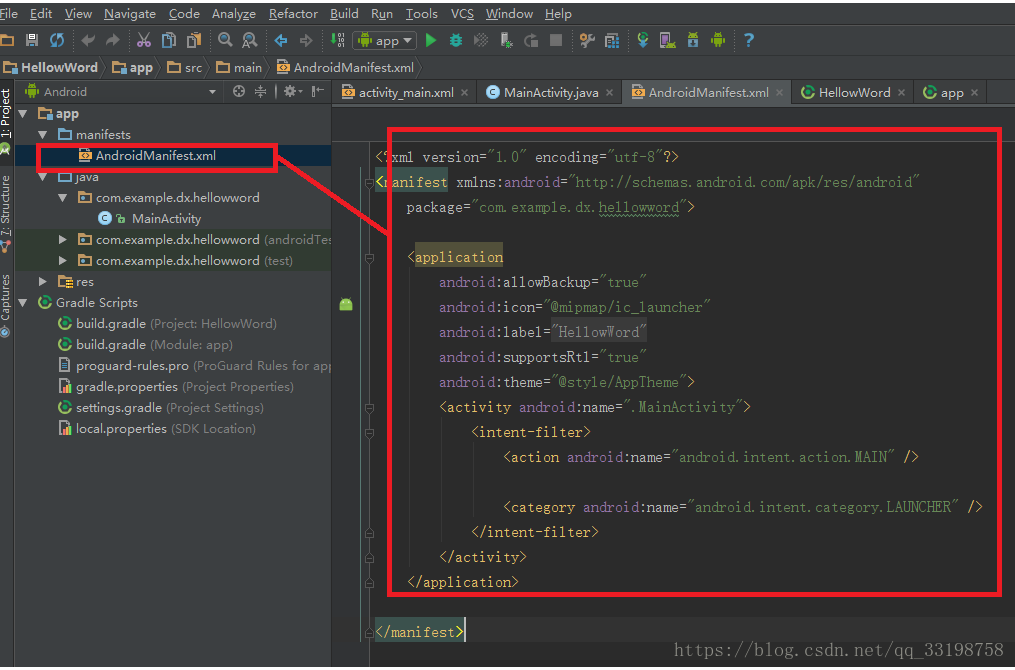The height and width of the screenshot is (670, 1015).
Task: Collapse the Gradle Scripts node
Action: pyautogui.click(x=23, y=302)
